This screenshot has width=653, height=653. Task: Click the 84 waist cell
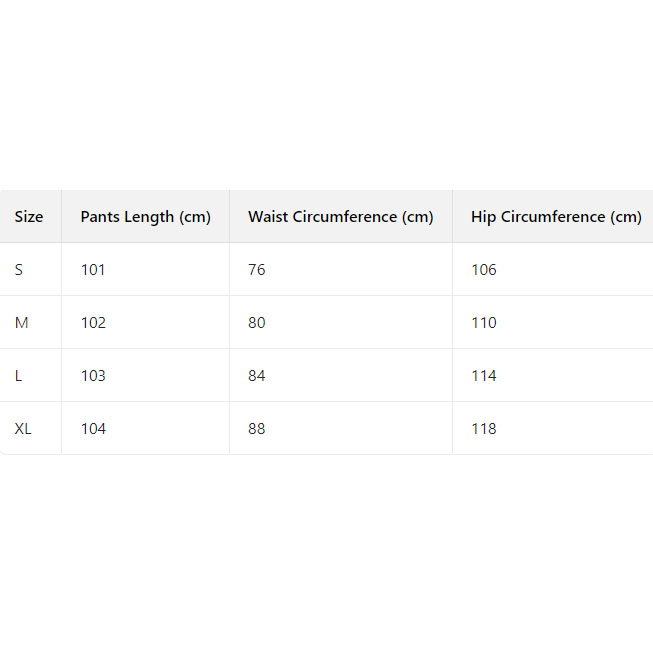[x=257, y=376]
